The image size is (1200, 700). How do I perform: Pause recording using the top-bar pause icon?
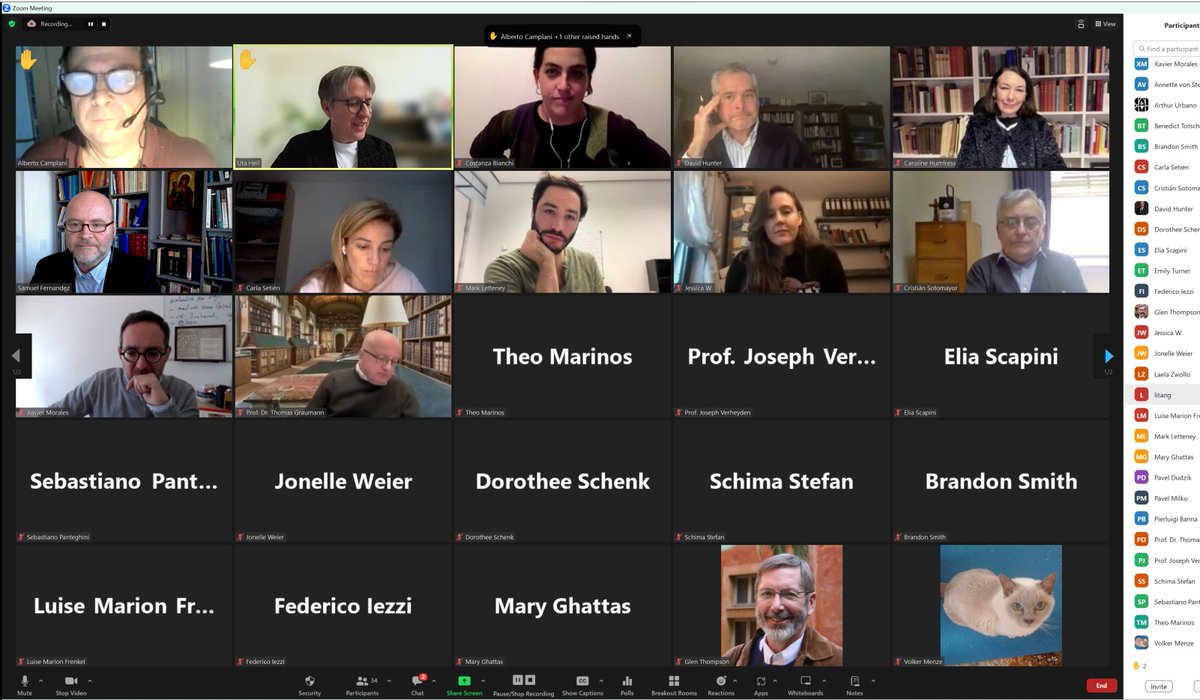click(x=90, y=23)
